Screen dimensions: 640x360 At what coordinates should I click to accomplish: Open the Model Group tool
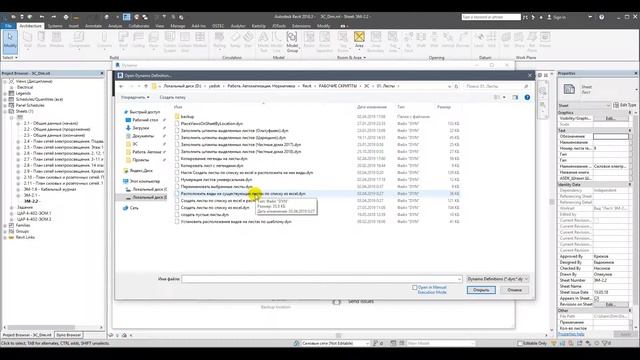coord(292,41)
